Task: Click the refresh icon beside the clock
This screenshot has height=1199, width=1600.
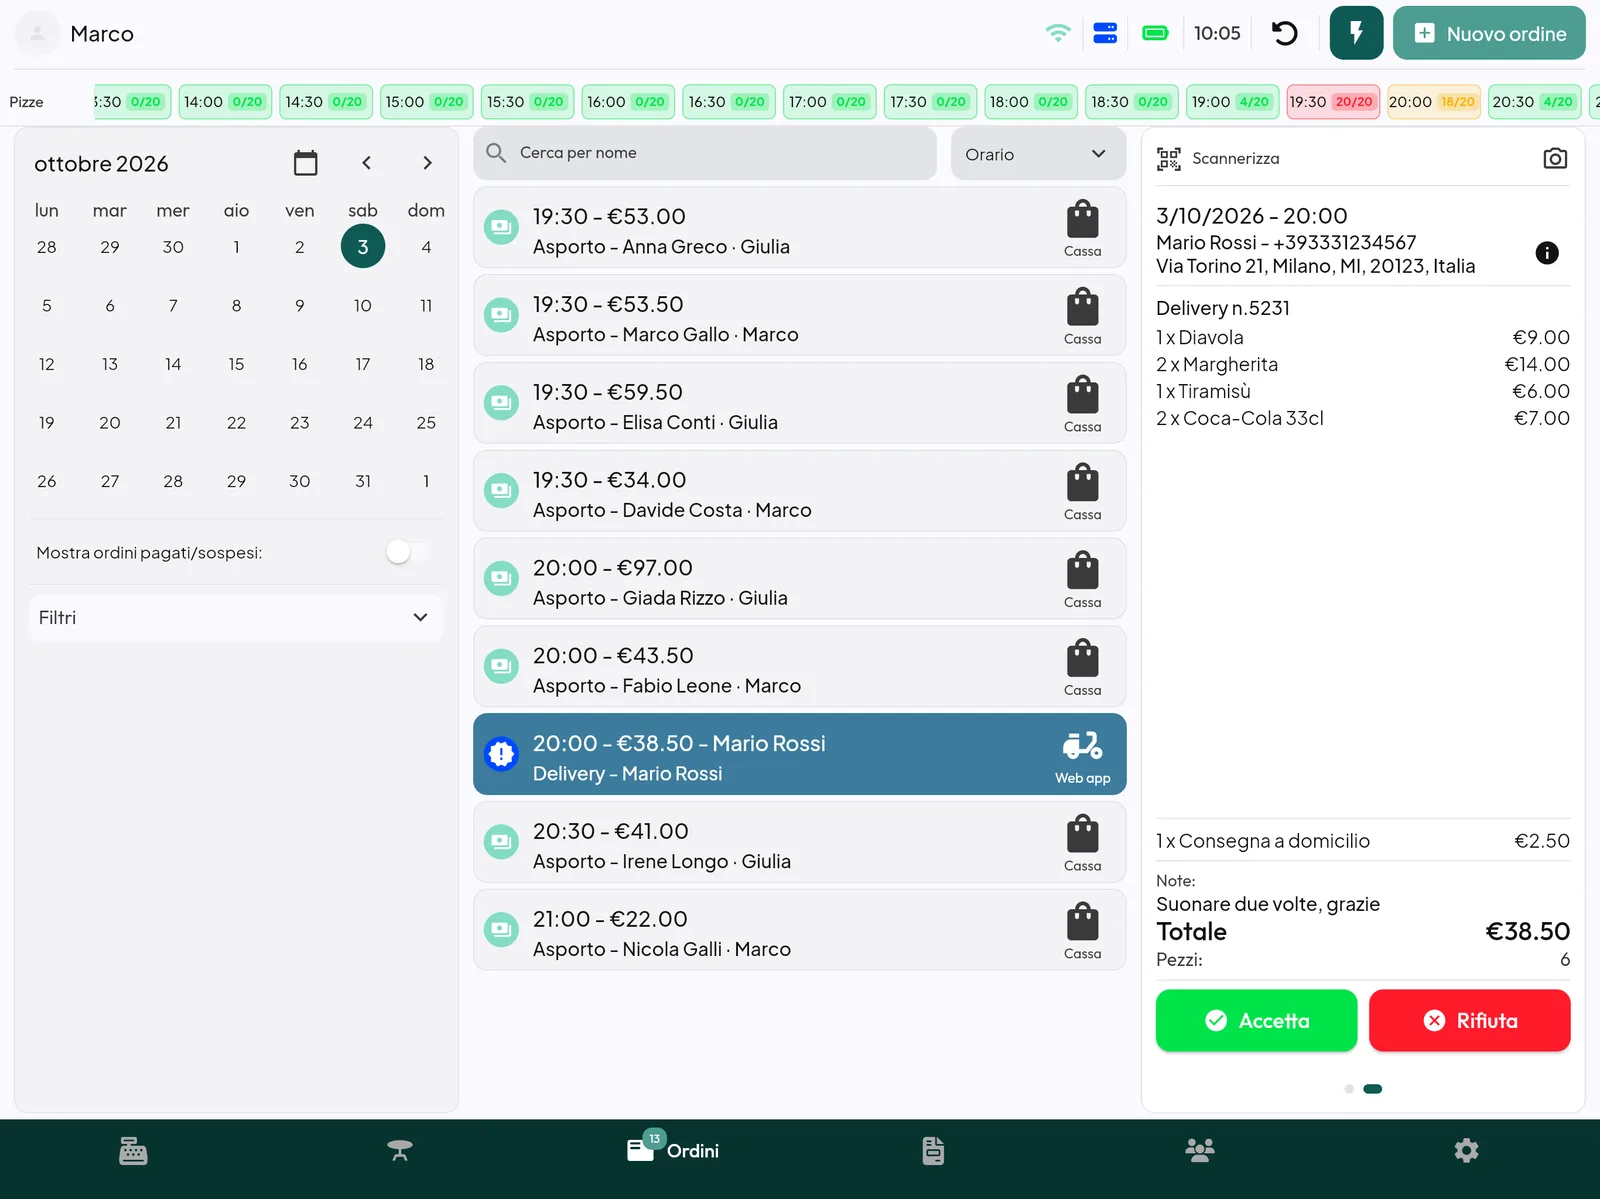Action: point(1284,34)
